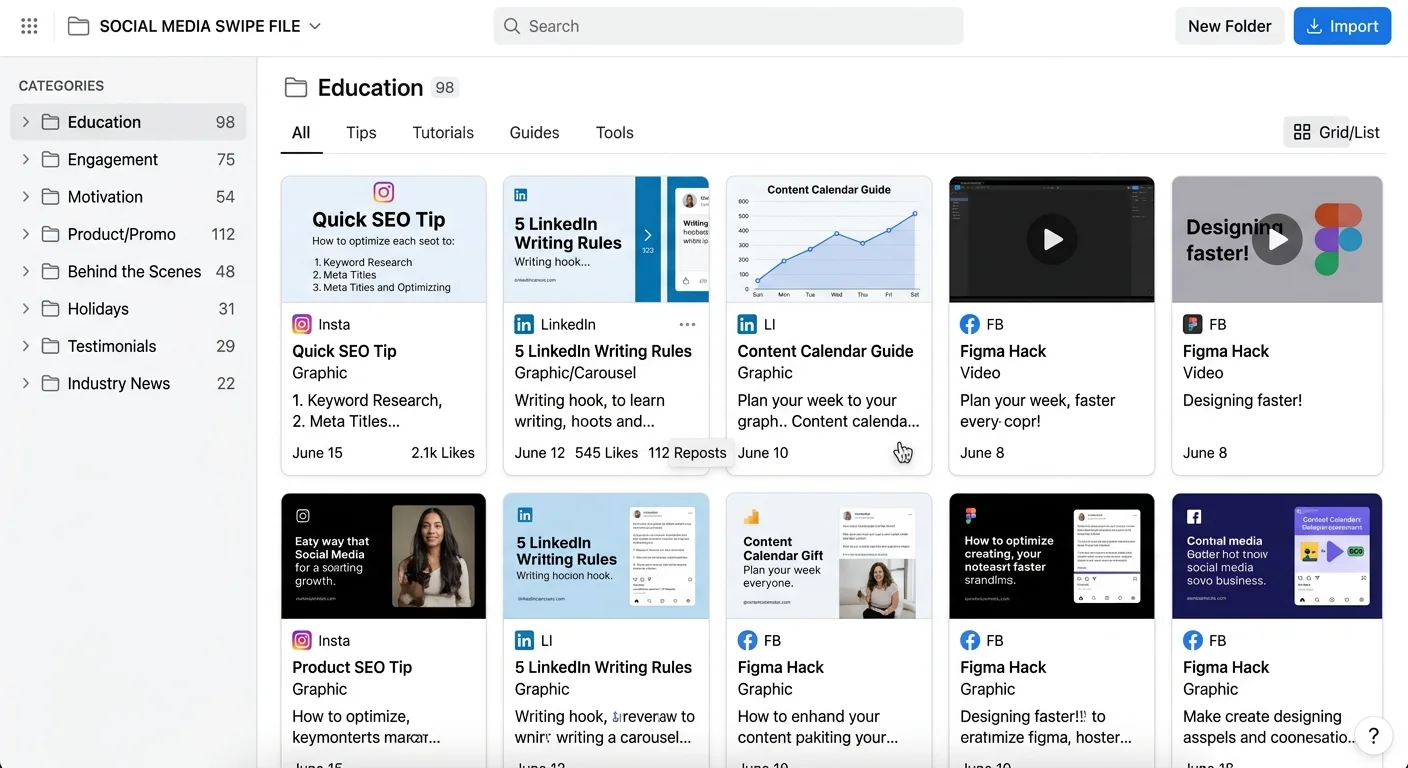Play the first Figma Hack video thumbnail
The height and width of the screenshot is (768, 1408).
point(1052,239)
